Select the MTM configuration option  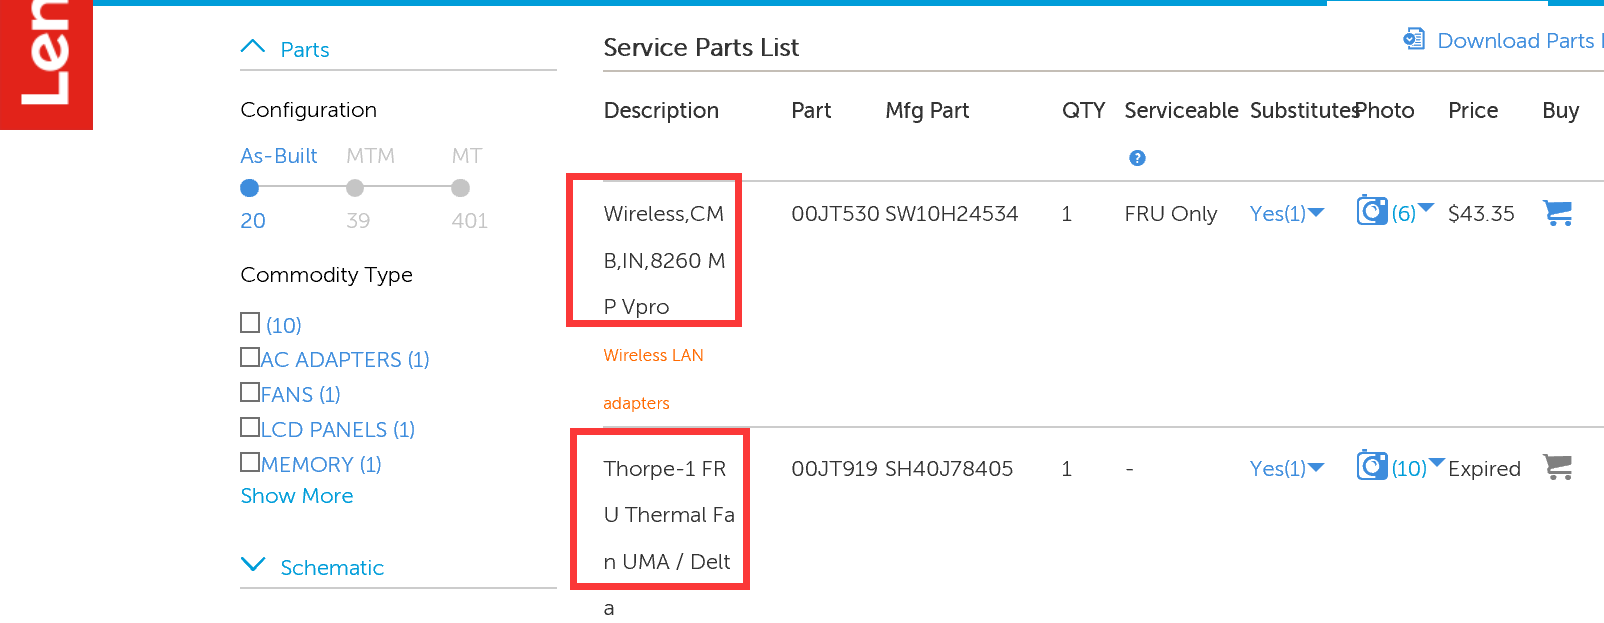(x=355, y=188)
